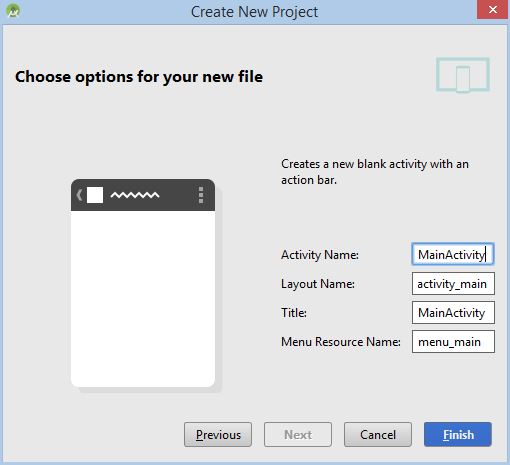Click the Choose options heading text
The image size is (510, 465).
point(139,77)
